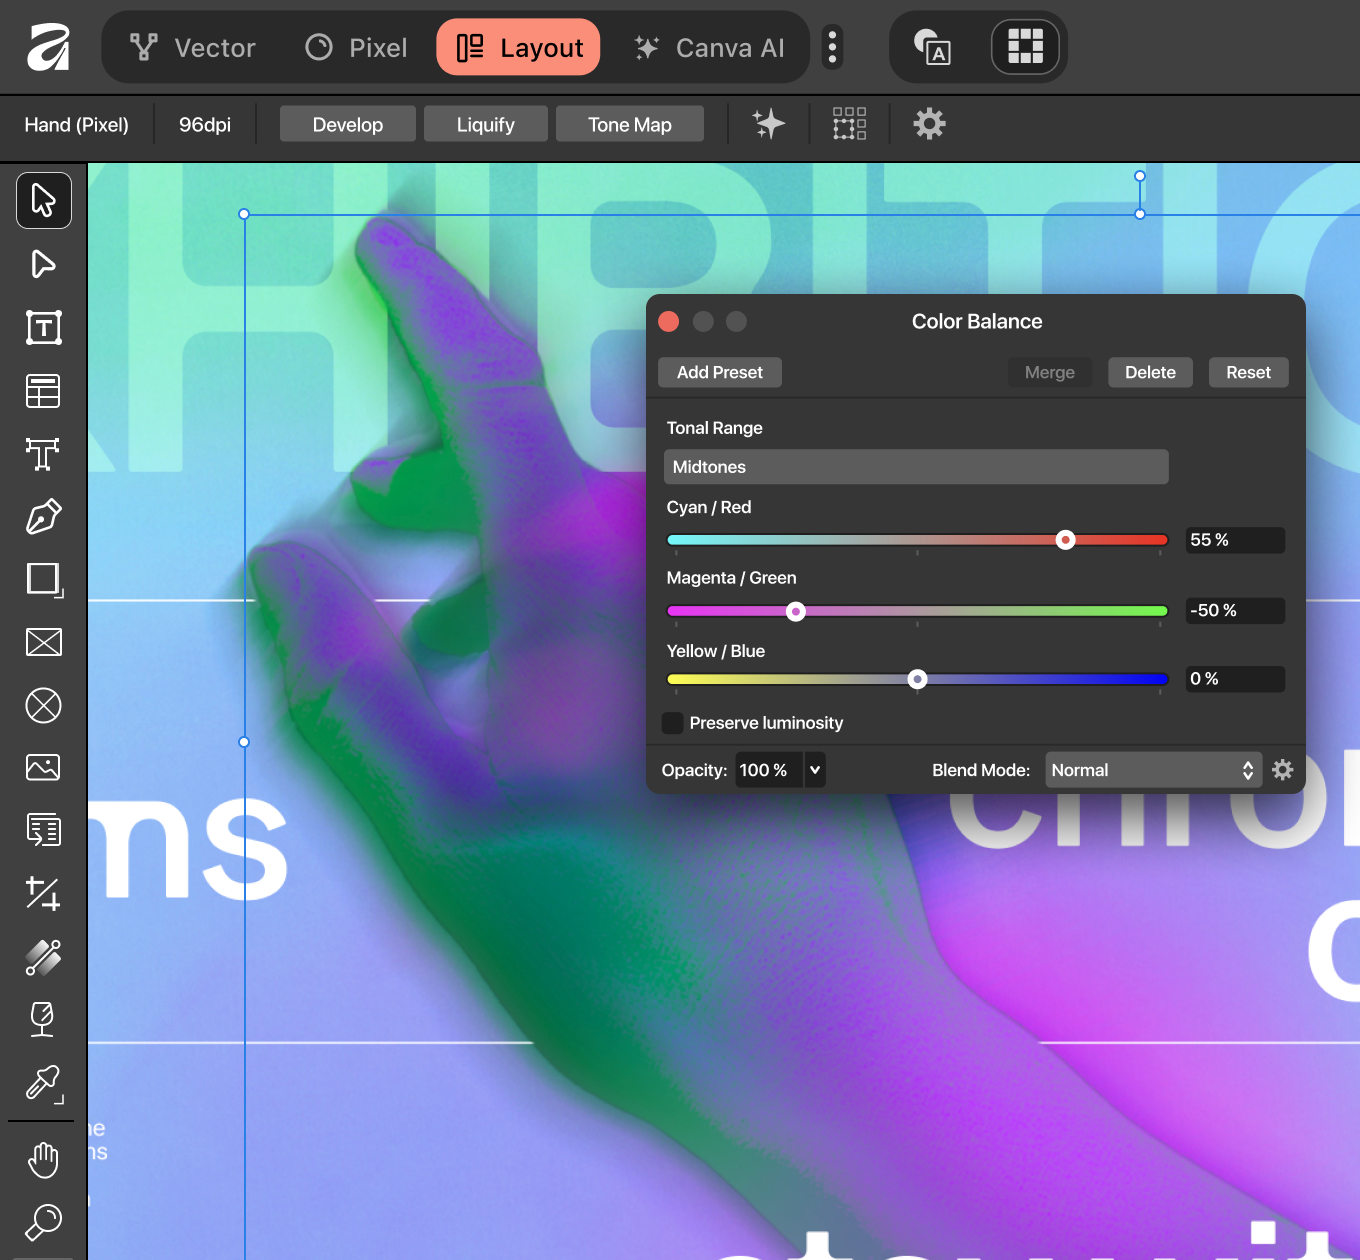Image resolution: width=1360 pixels, height=1260 pixels.
Task: Activate the Place Image tool
Action: pos(44,767)
